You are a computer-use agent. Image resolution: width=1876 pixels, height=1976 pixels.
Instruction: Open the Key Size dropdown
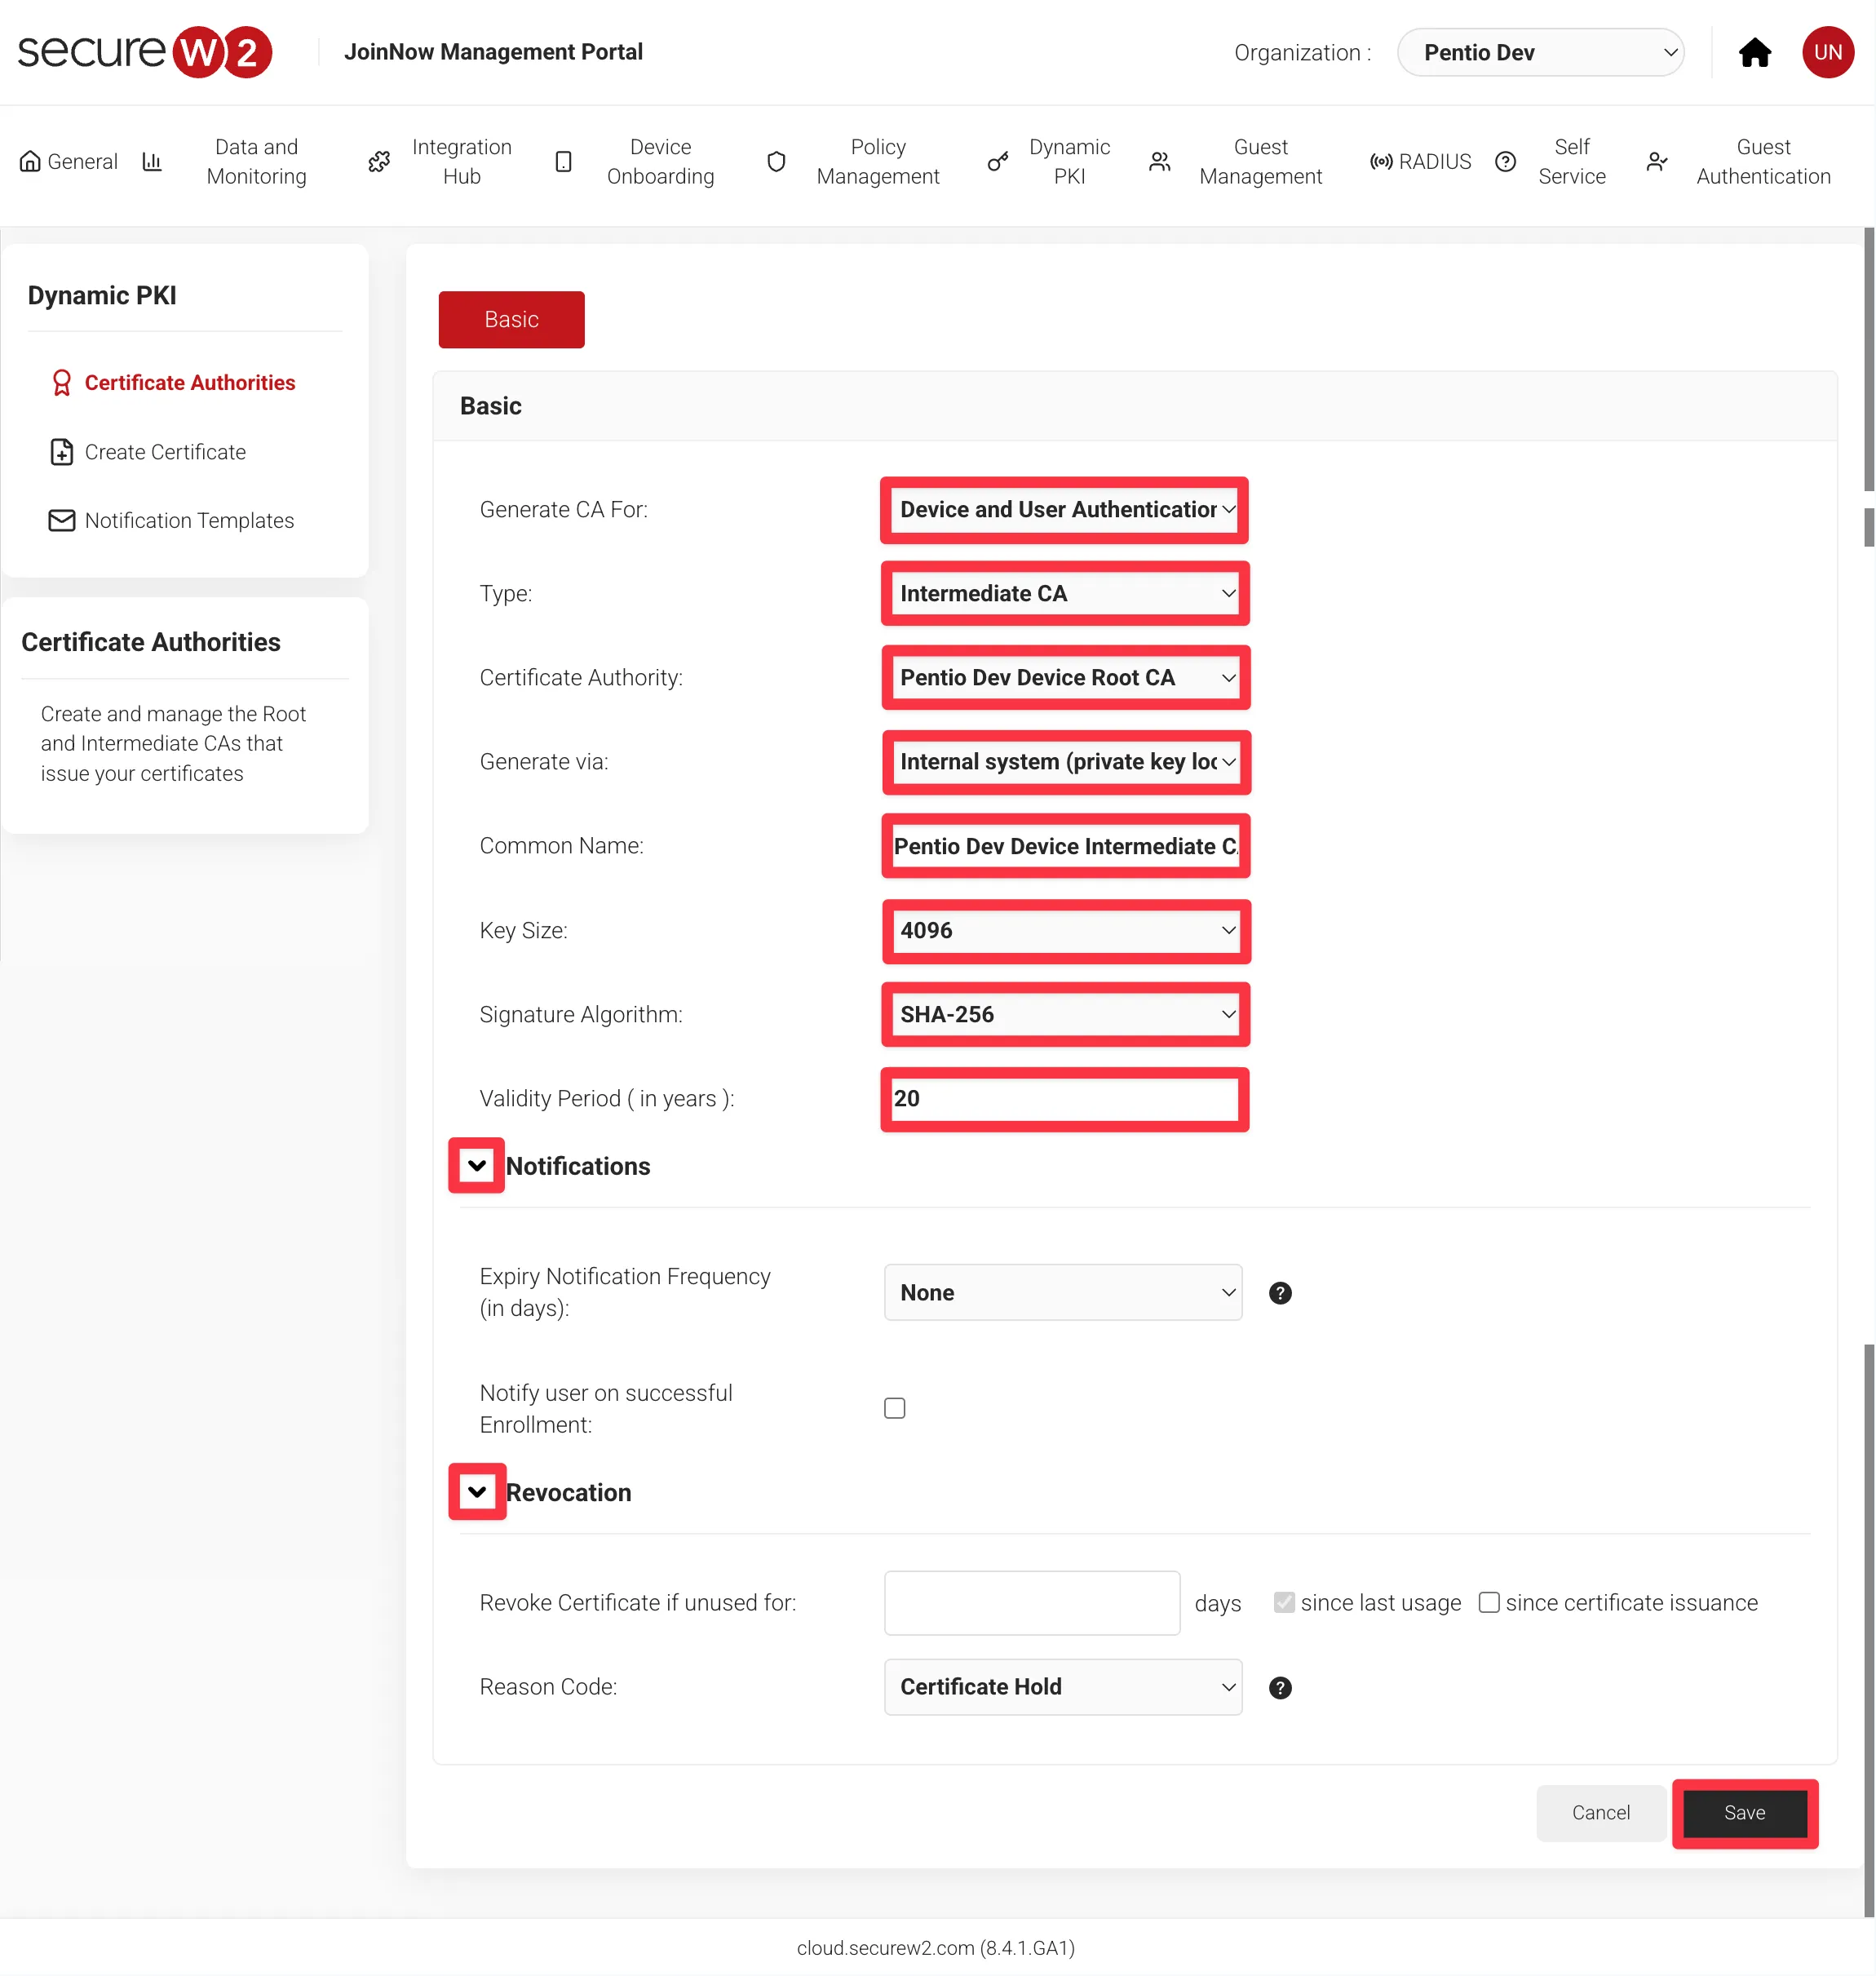(1065, 931)
